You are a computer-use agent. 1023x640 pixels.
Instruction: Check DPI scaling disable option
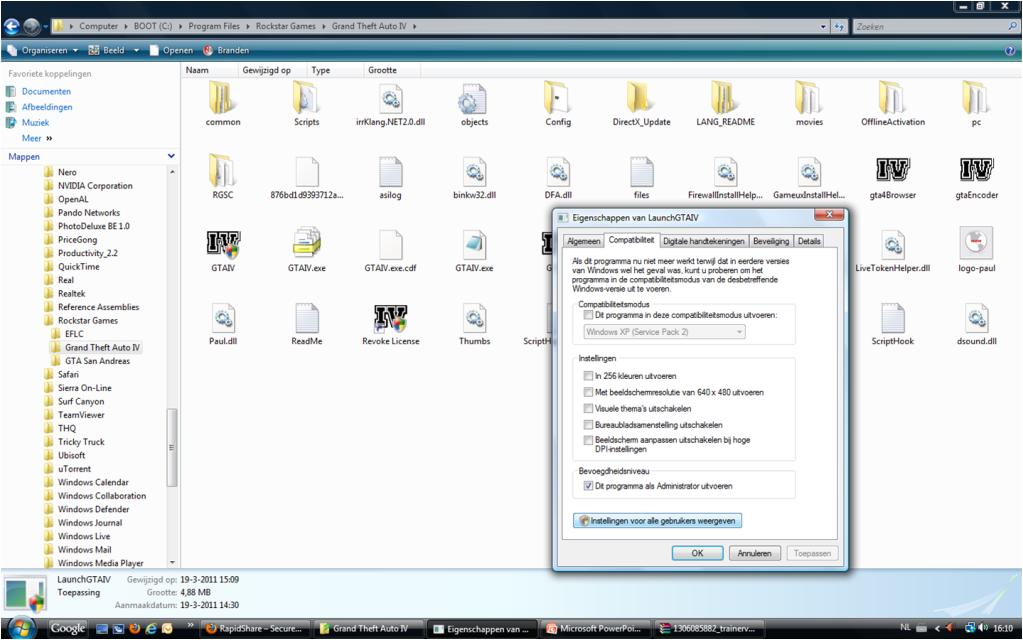click(588, 440)
